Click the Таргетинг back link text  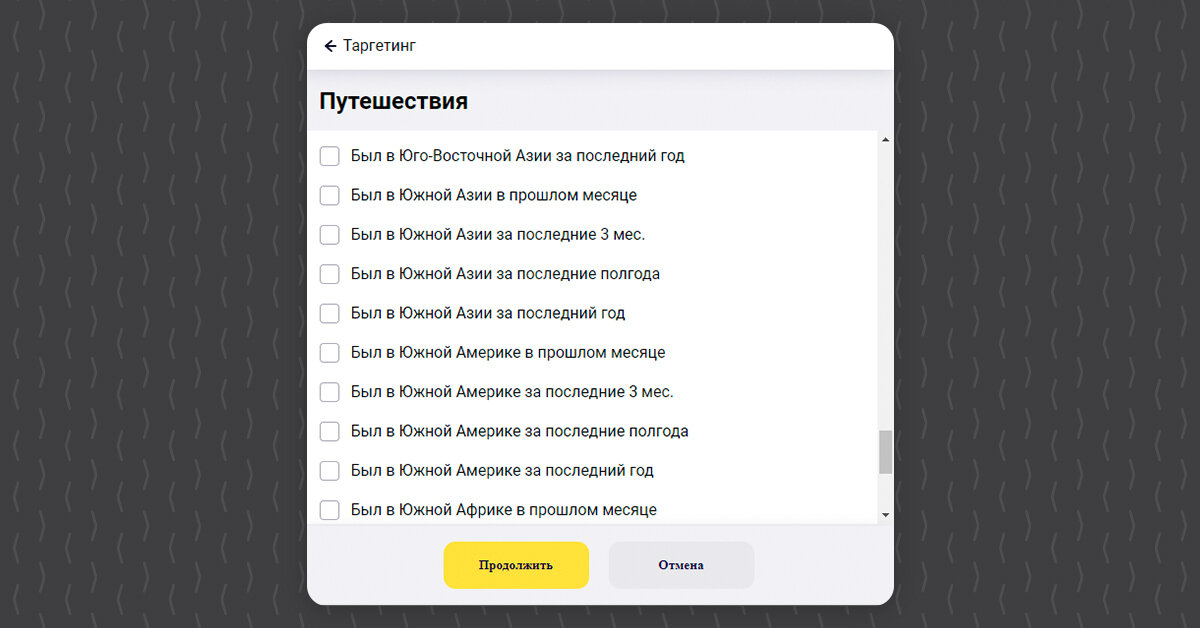[x=379, y=46]
